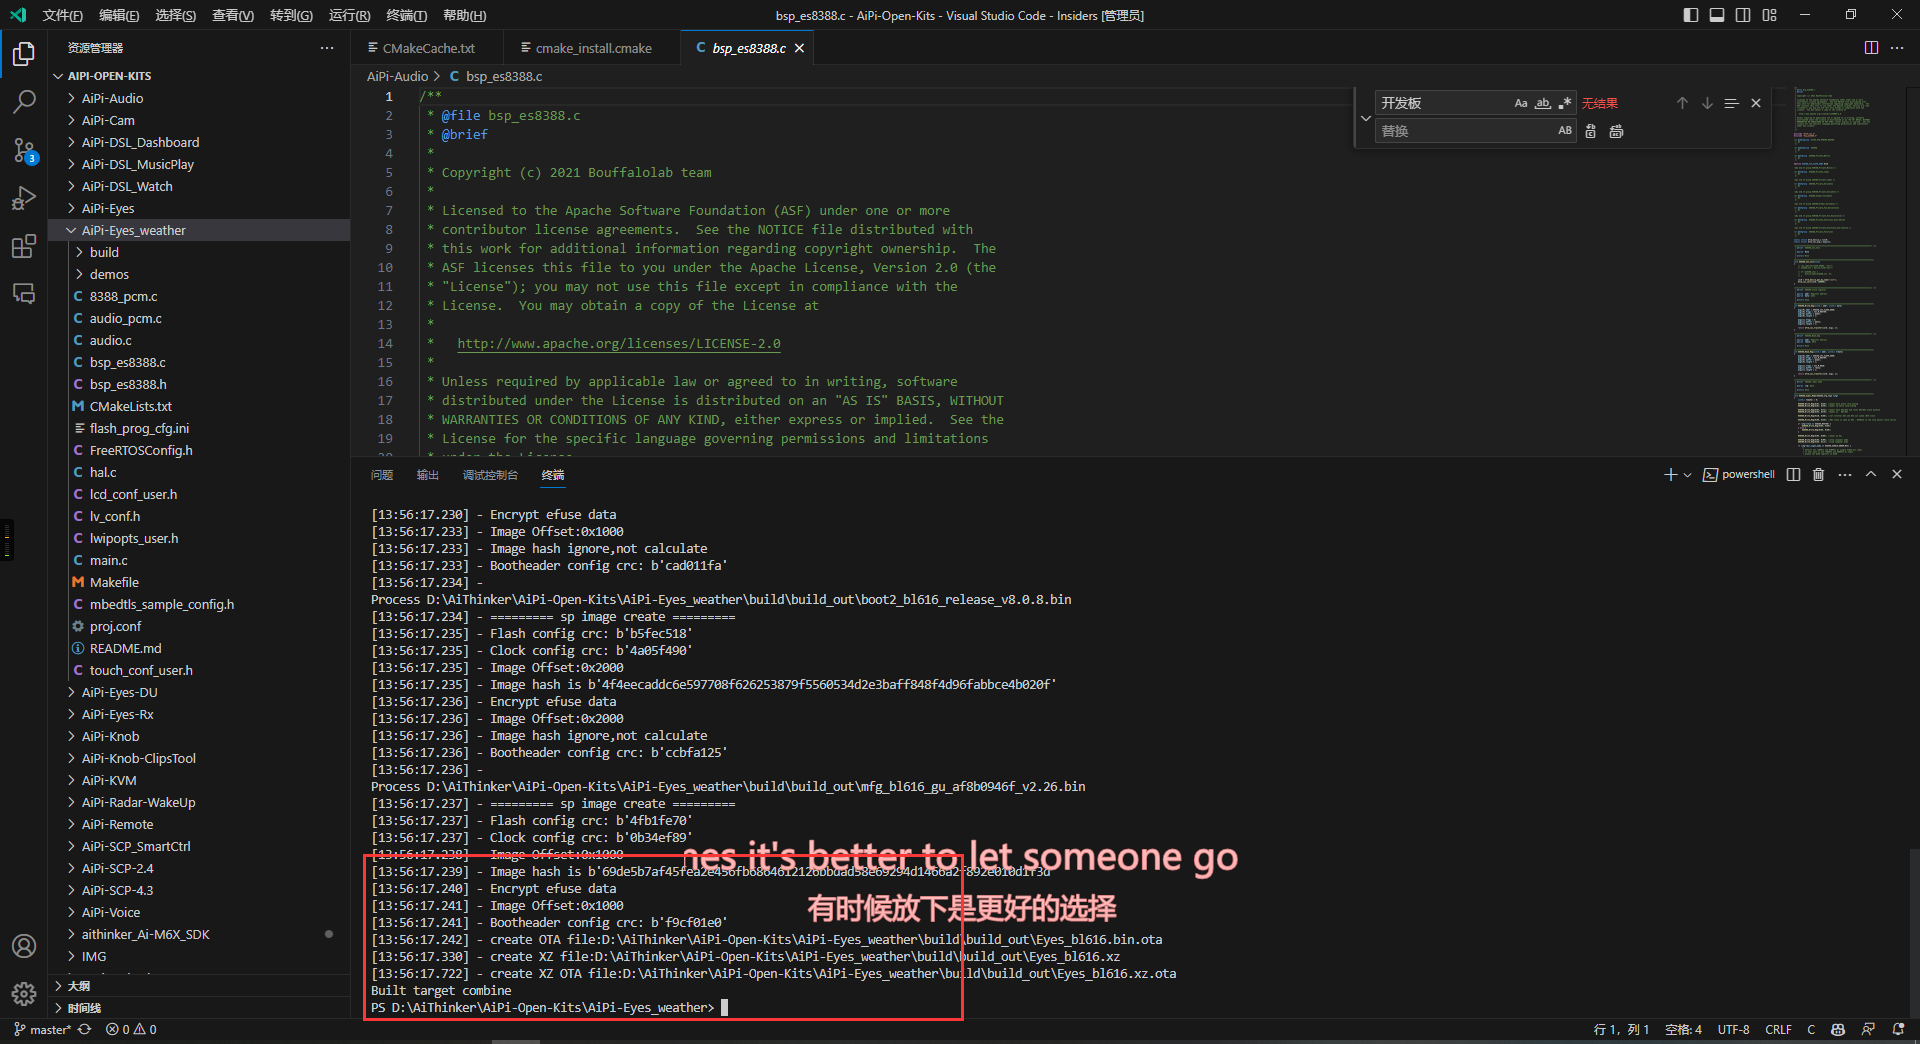The width and height of the screenshot is (1920, 1044).
Task: Switch to 问题 problems panel tab
Action: pyautogui.click(x=382, y=475)
